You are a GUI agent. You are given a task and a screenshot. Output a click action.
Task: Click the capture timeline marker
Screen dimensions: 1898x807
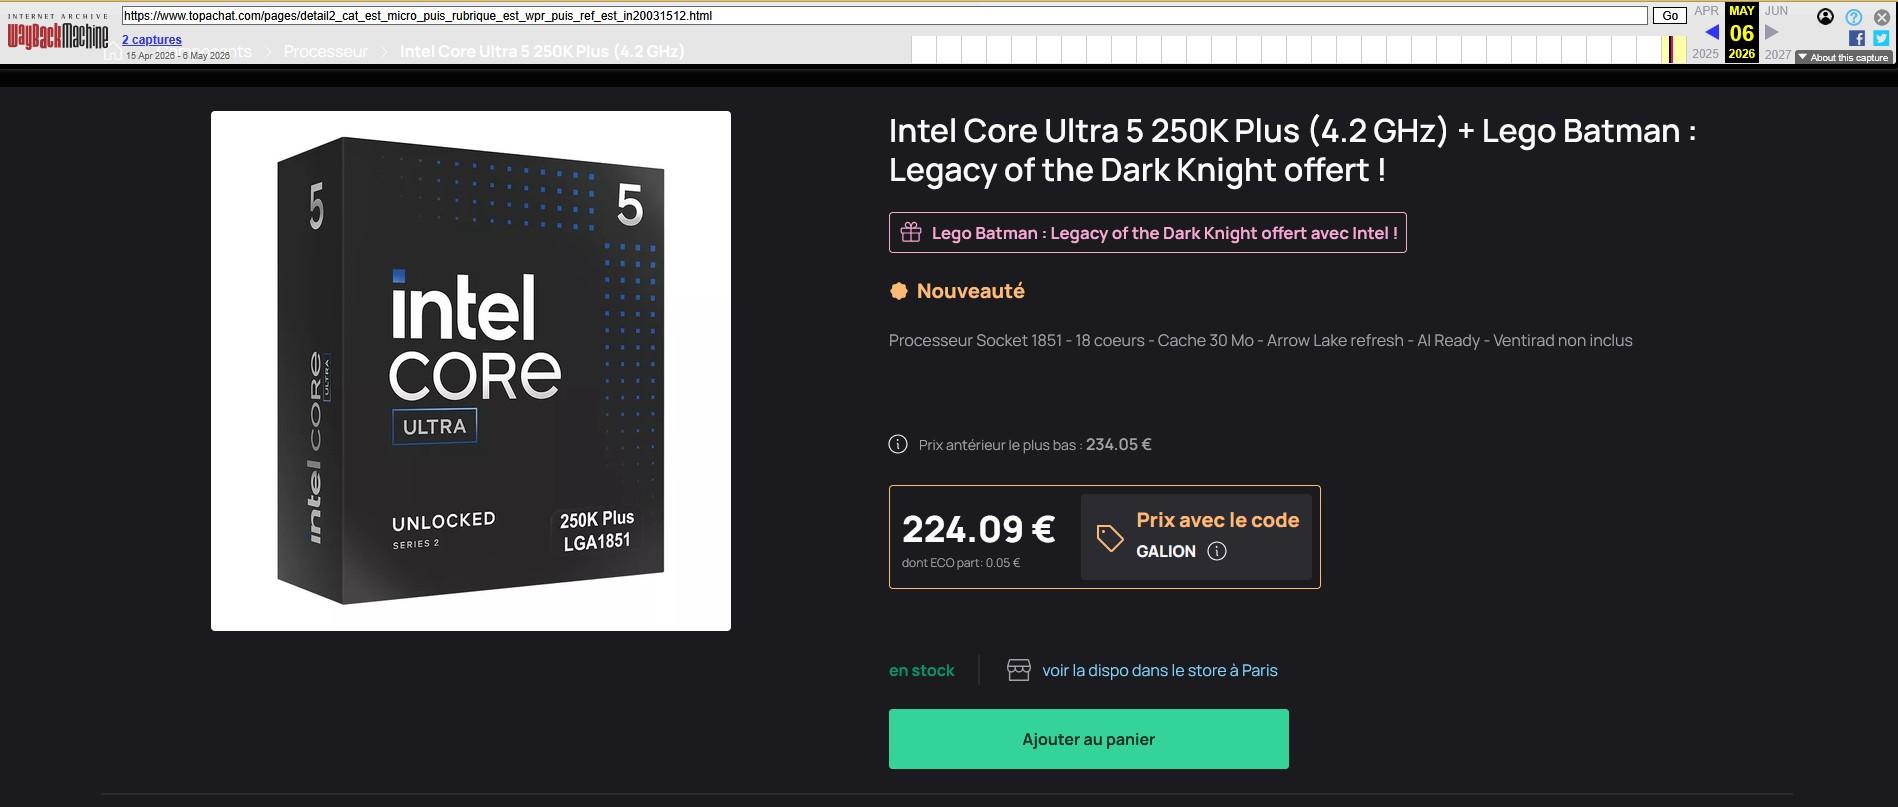pyautogui.click(x=1673, y=48)
